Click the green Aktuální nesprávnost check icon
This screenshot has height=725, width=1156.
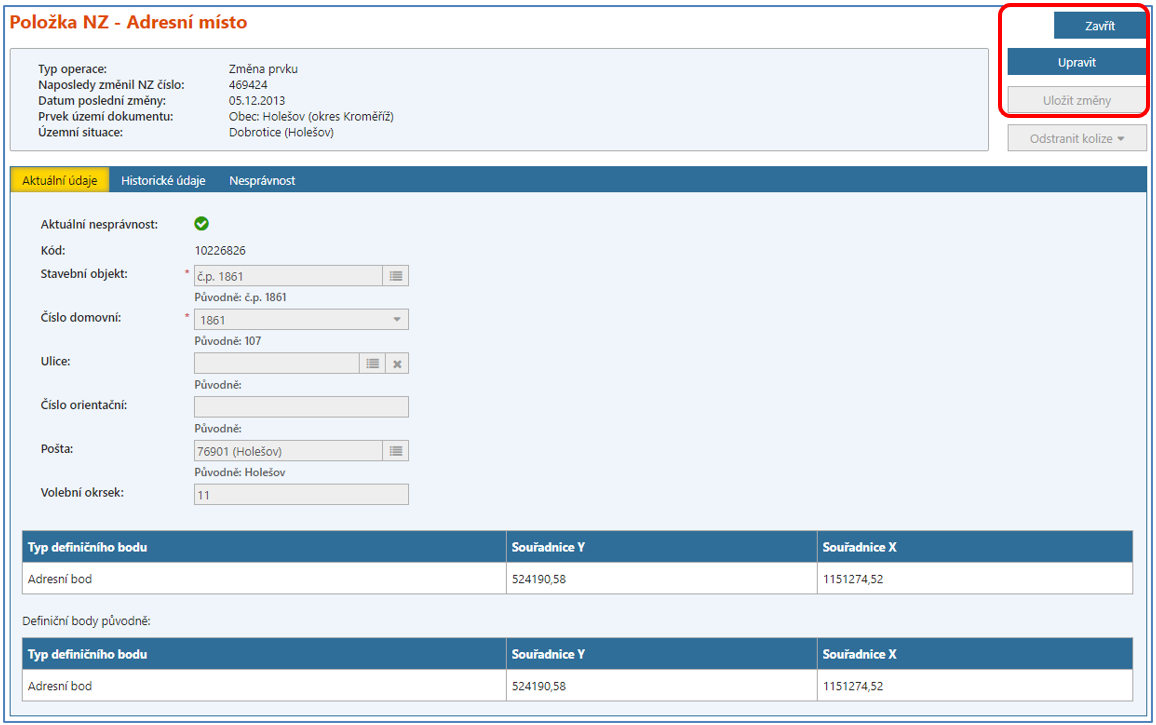click(201, 224)
